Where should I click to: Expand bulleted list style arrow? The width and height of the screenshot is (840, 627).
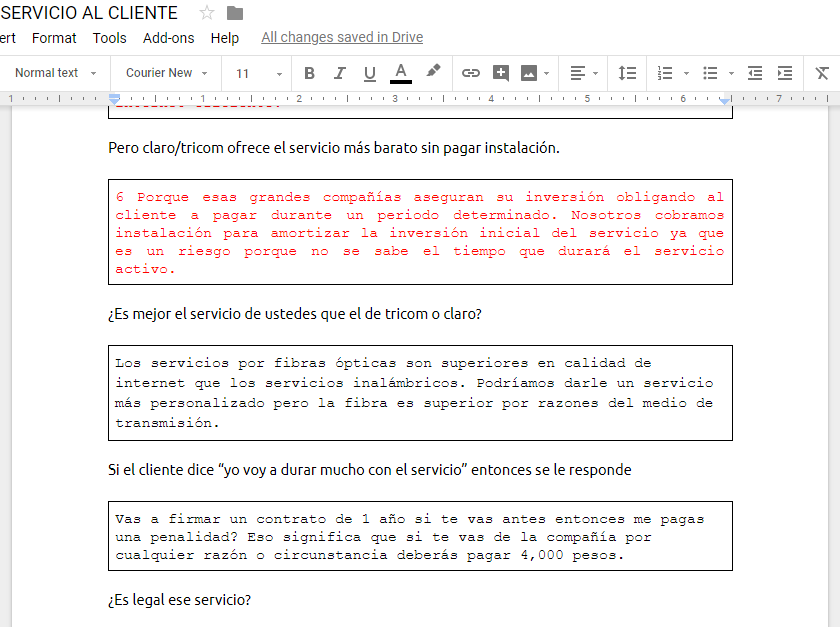(731, 73)
